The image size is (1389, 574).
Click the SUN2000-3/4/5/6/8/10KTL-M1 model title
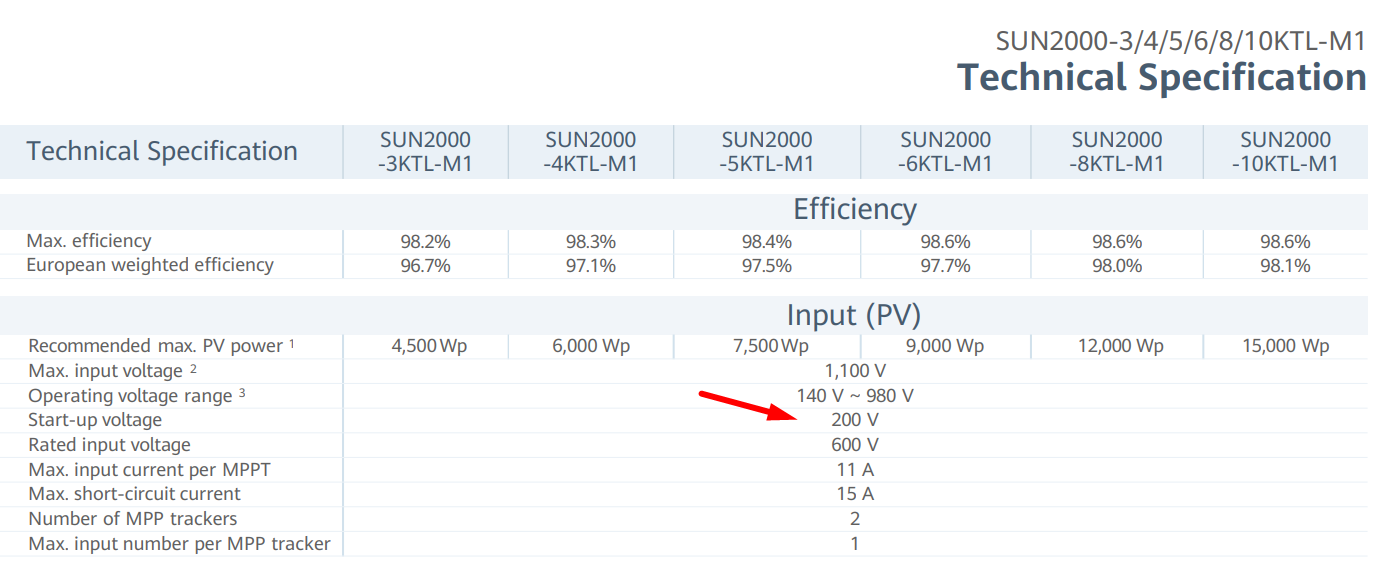click(x=1180, y=41)
